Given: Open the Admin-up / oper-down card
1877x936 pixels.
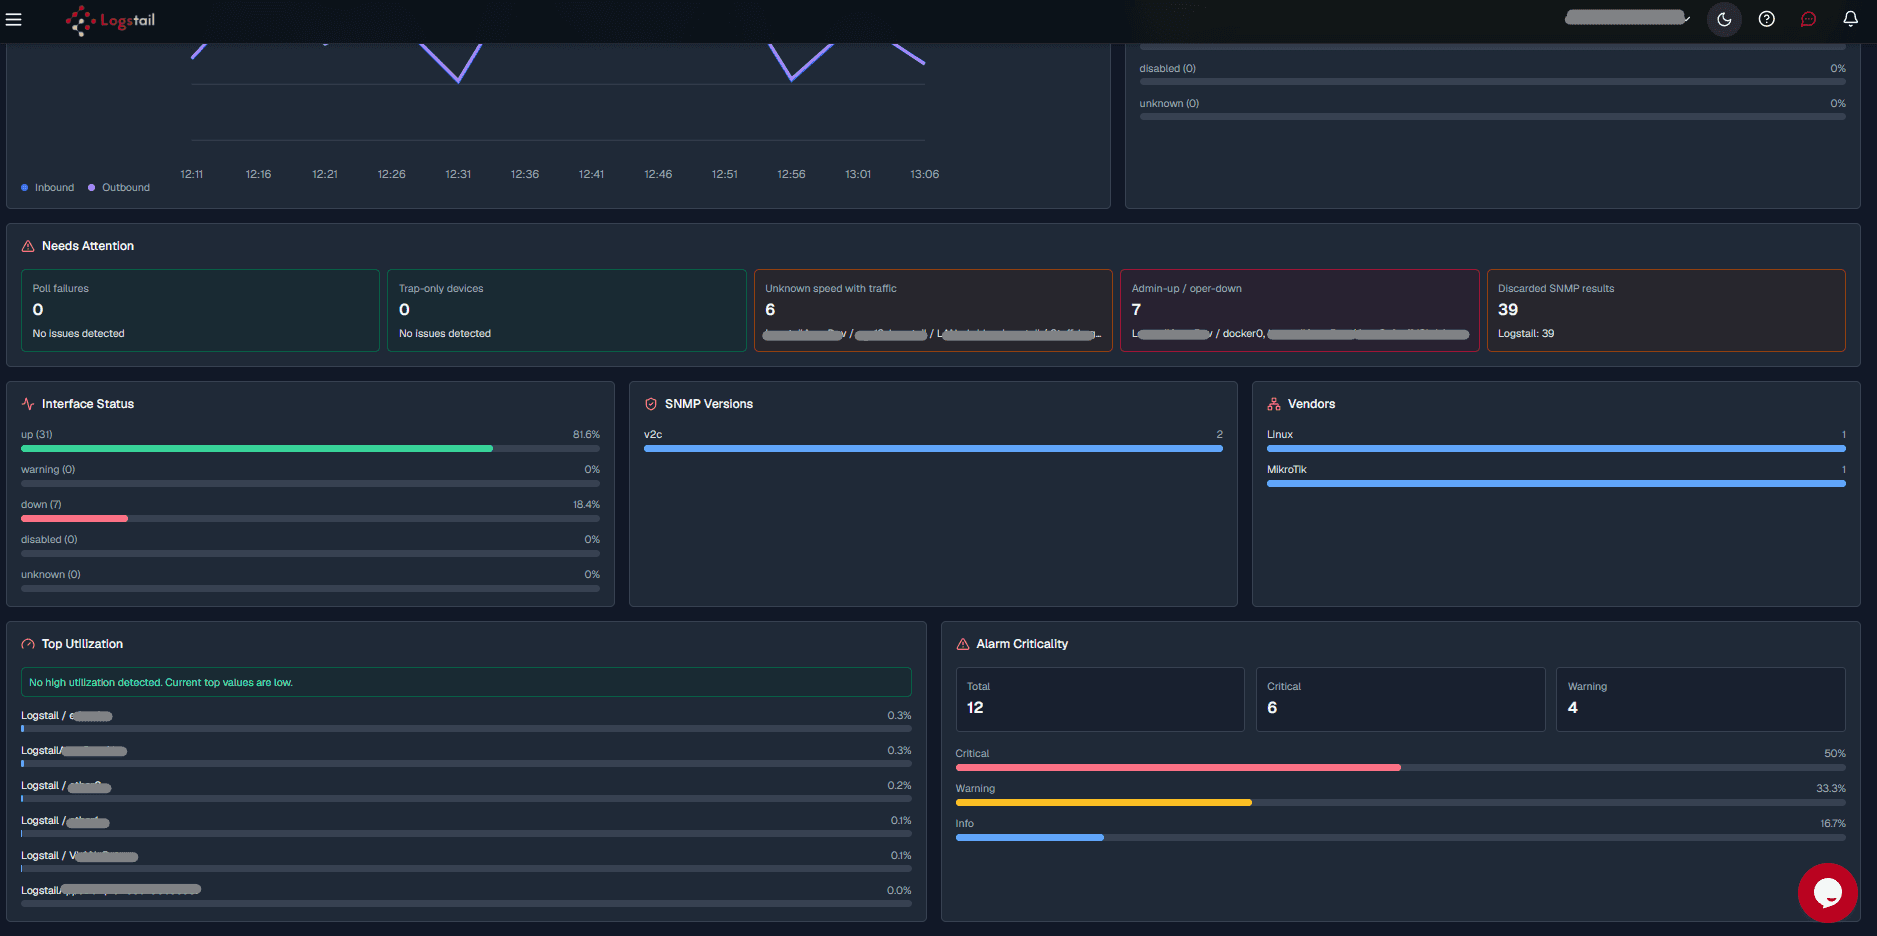Looking at the screenshot, I should pos(1300,310).
